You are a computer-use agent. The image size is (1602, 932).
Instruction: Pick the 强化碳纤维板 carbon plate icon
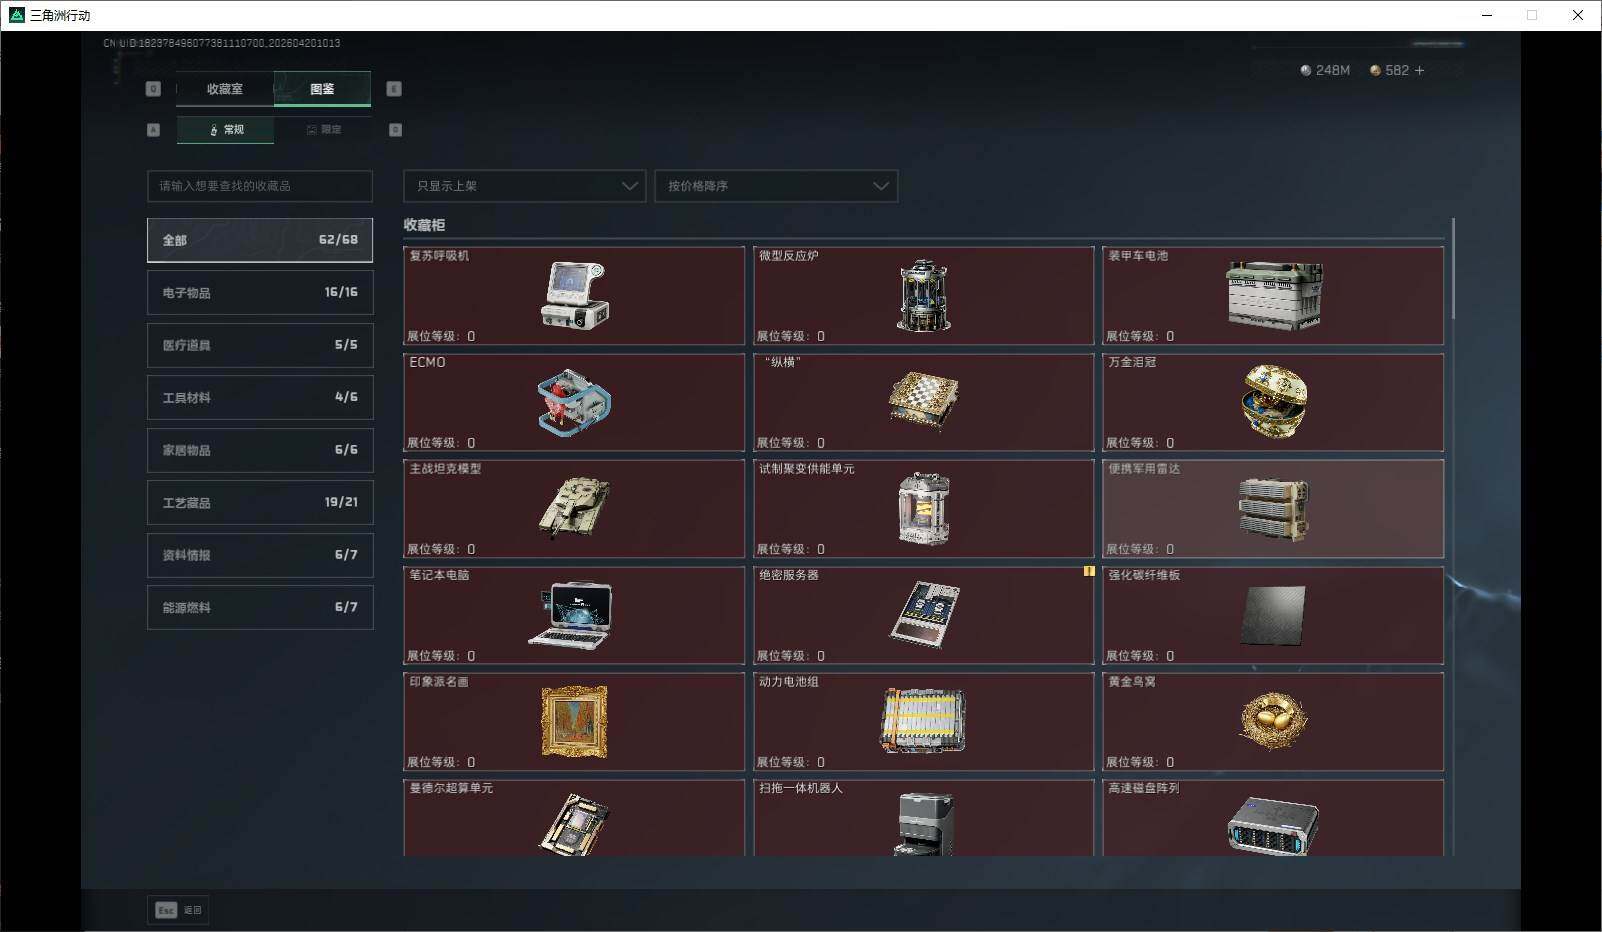point(1273,615)
